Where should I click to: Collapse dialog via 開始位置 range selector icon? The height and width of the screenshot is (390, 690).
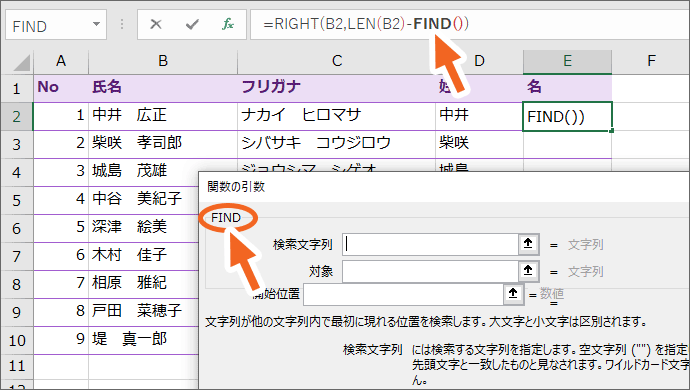(x=513, y=294)
